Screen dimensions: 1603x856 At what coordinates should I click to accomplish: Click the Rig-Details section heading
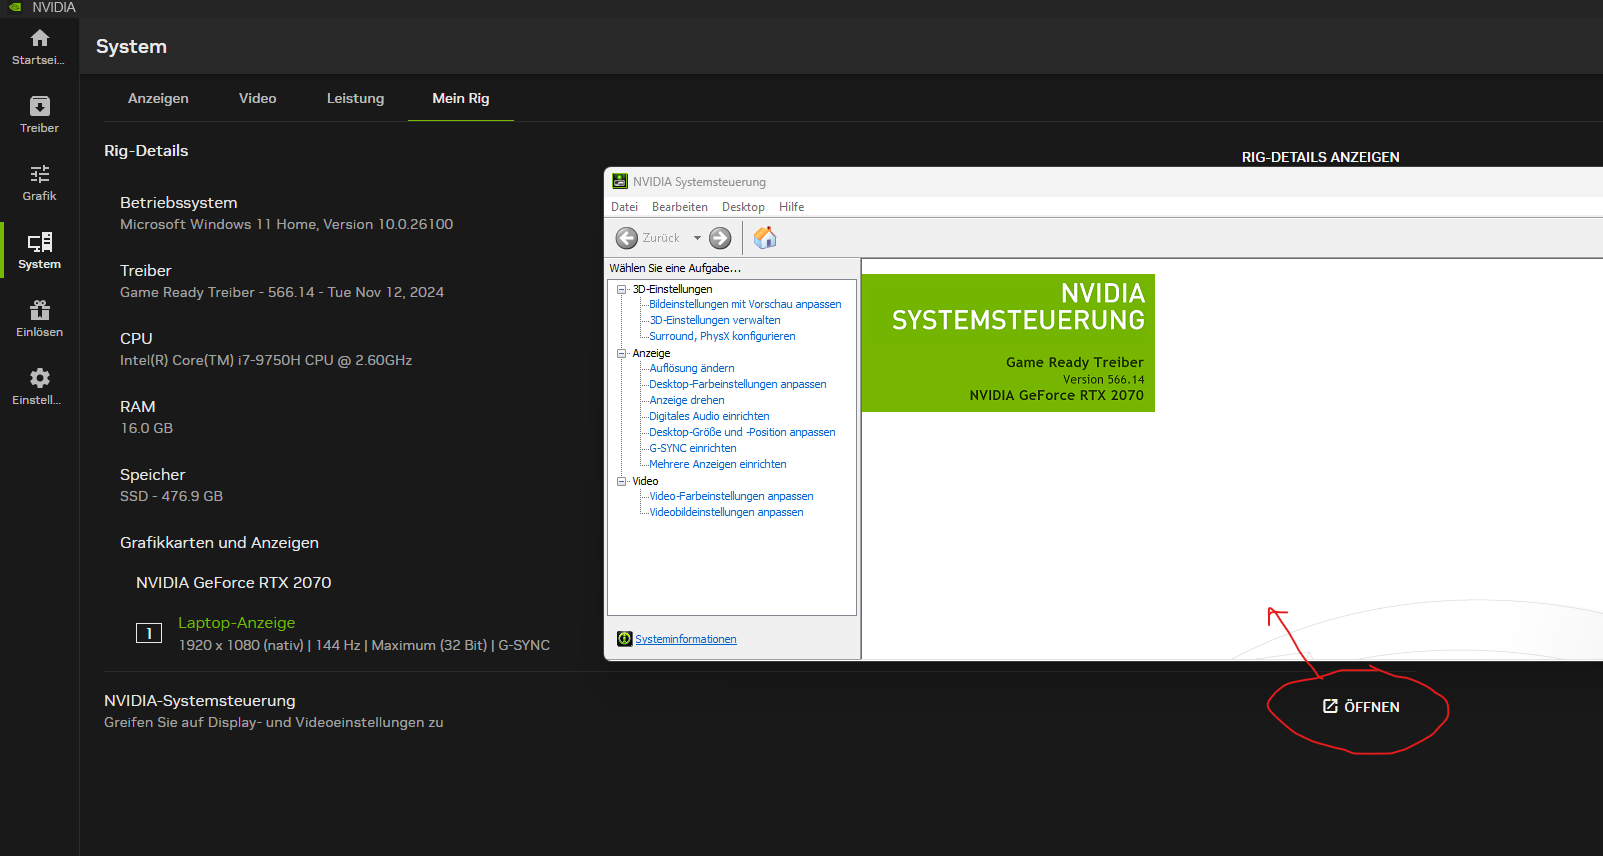[146, 151]
